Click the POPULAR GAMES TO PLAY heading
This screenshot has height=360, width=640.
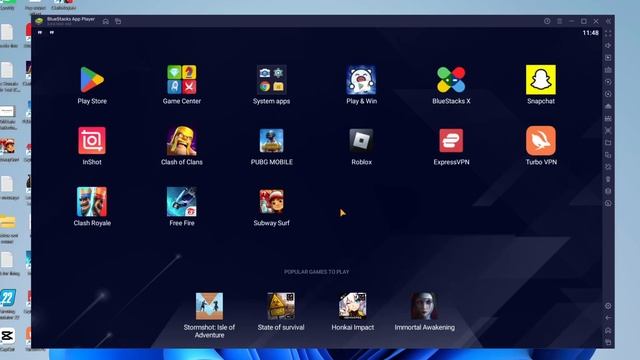[x=316, y=272]
